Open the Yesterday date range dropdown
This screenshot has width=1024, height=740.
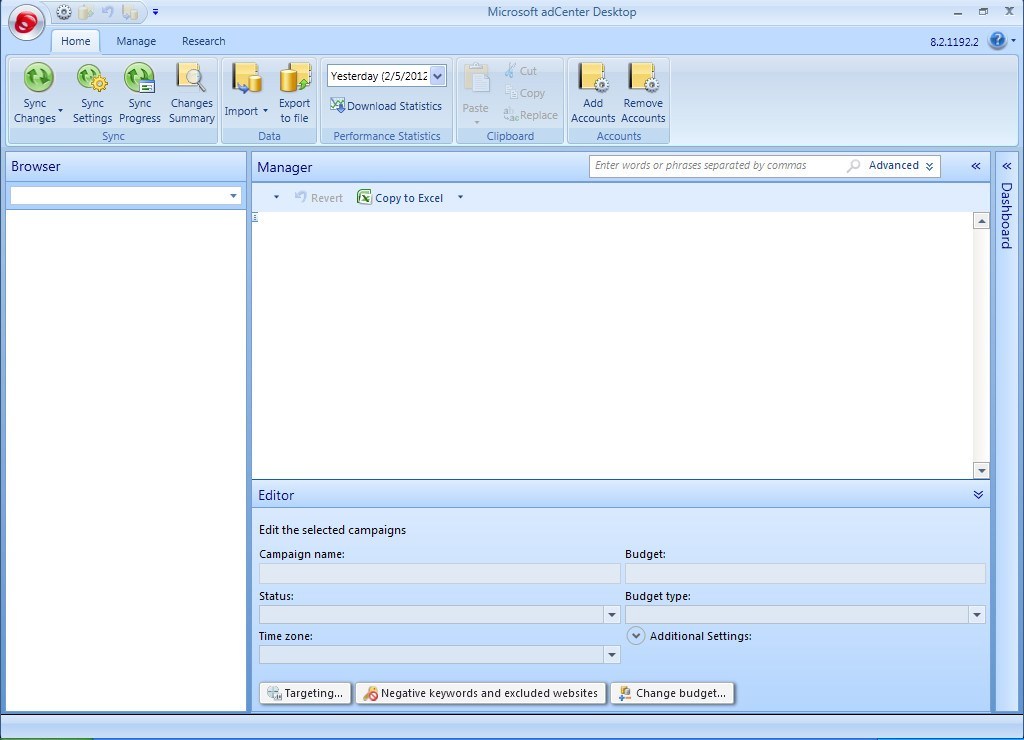pos(438,76)
